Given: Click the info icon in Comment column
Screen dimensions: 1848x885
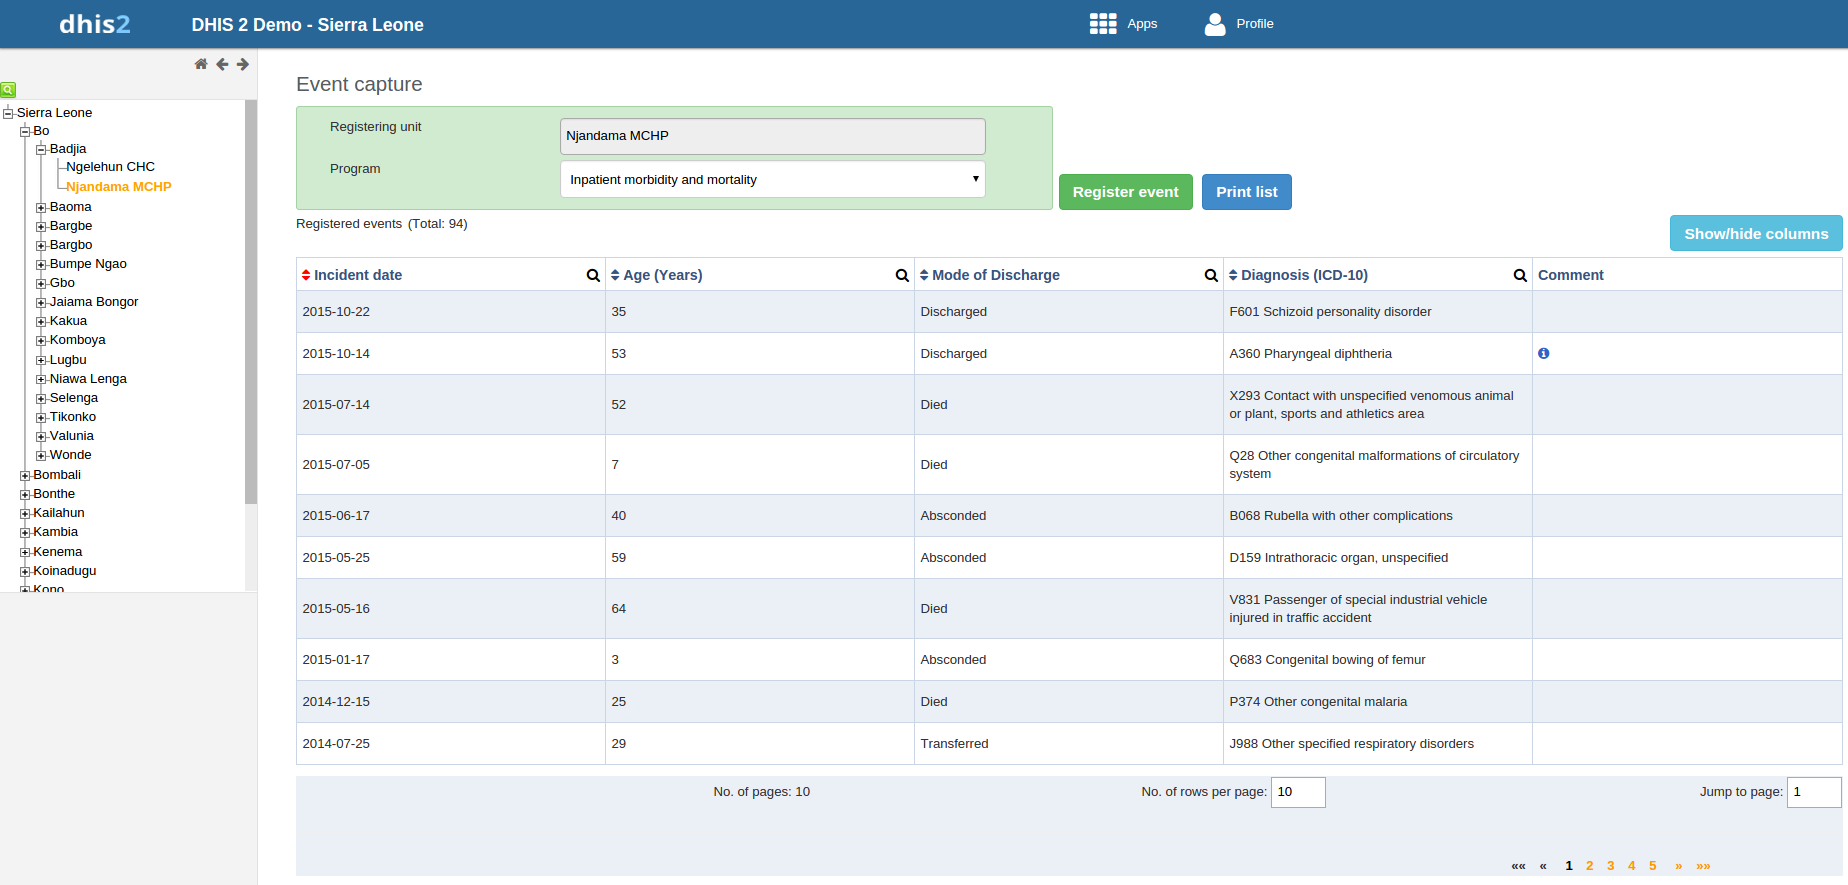Looking at the screenshot, I should coord(1544,353).
